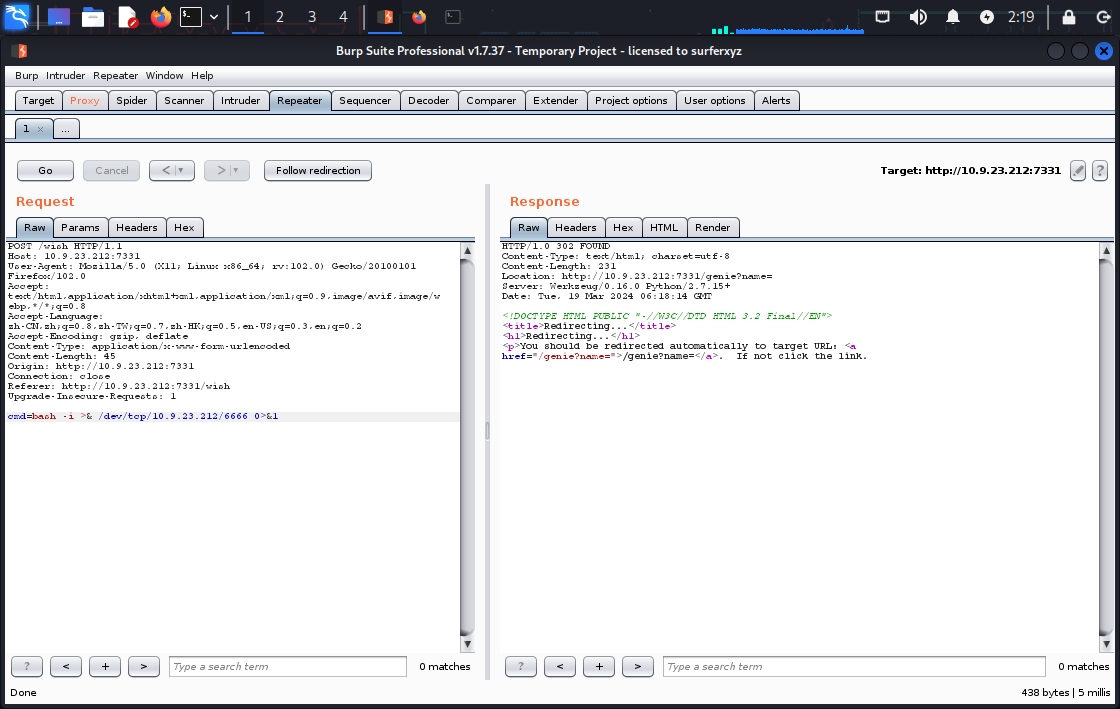The width and height of the screenshot is (1120, 709).
Task: Click the request next match button
Action: (143, 666)
